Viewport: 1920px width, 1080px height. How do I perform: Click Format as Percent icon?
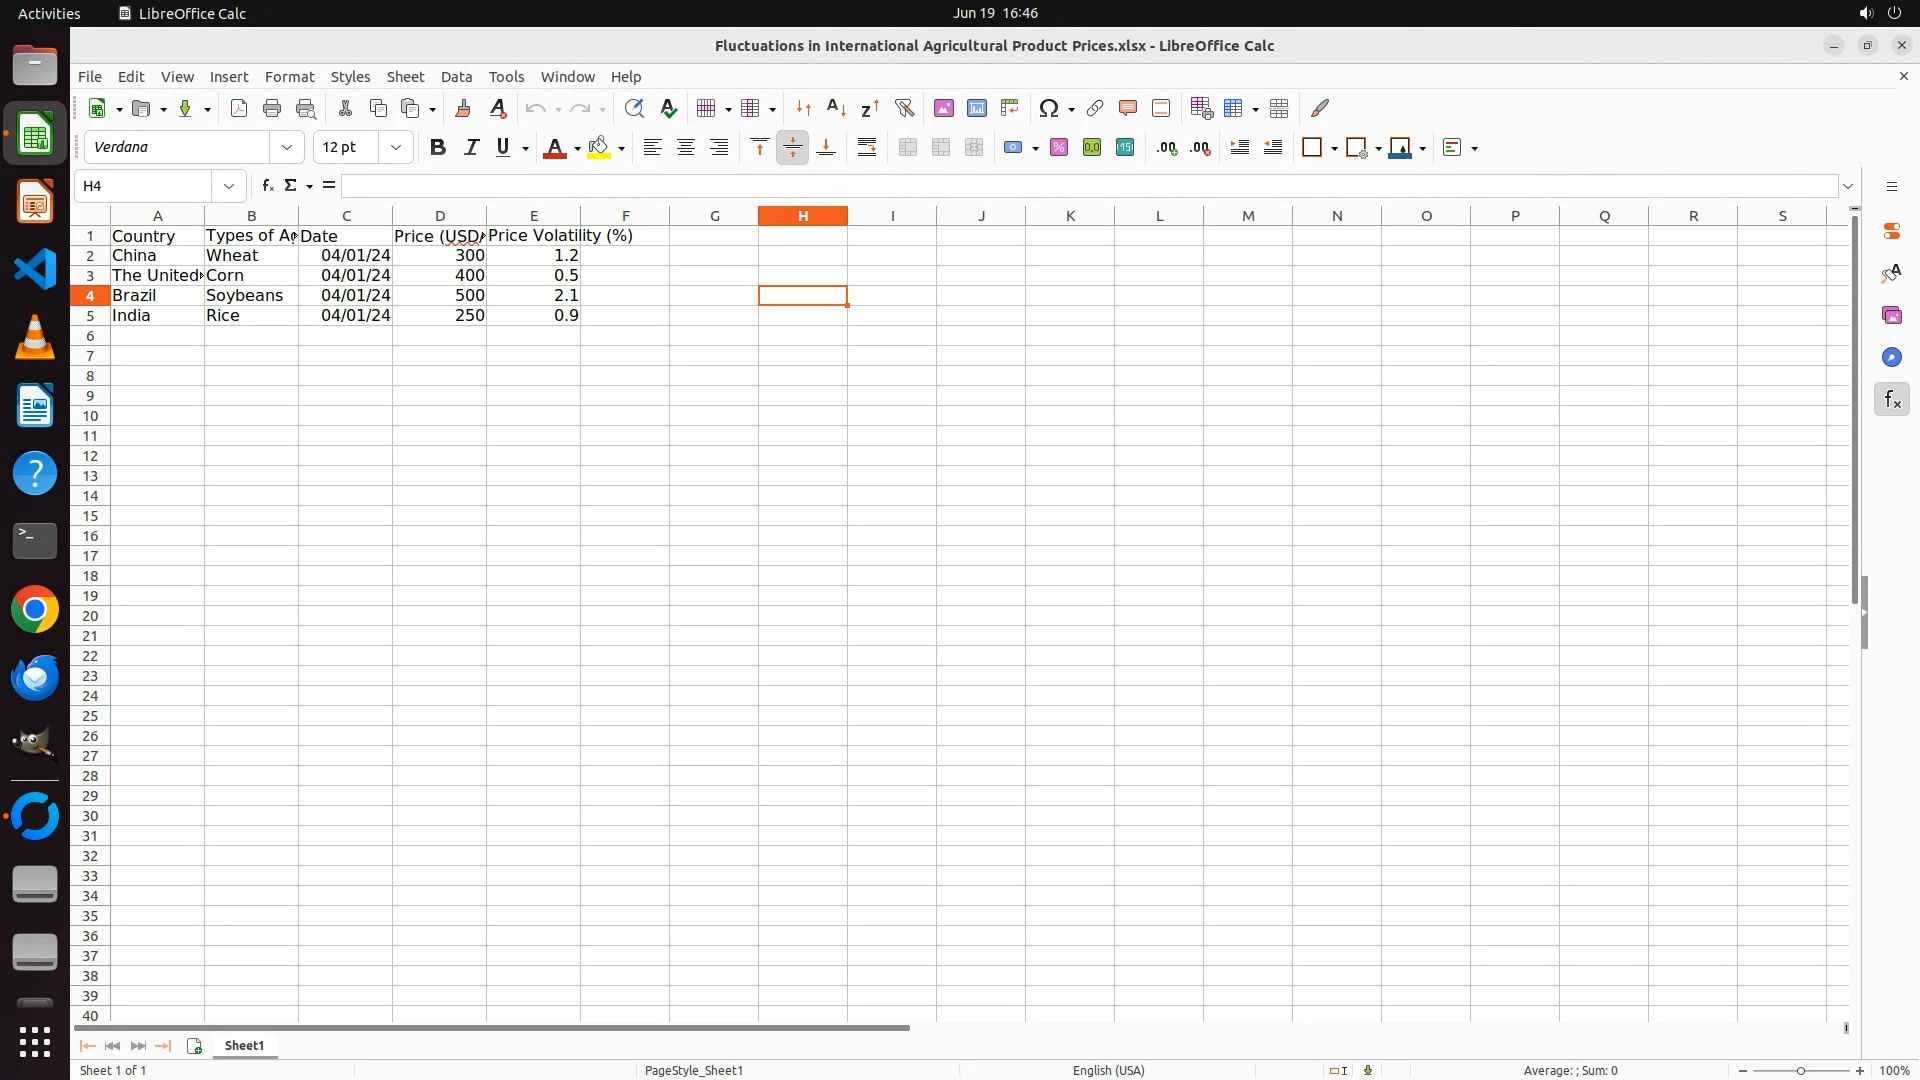coord(1059,147)
